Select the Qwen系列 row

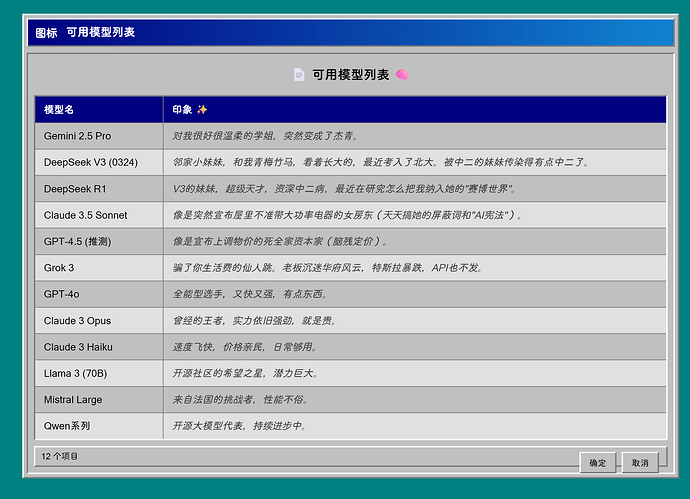point(350,426)
